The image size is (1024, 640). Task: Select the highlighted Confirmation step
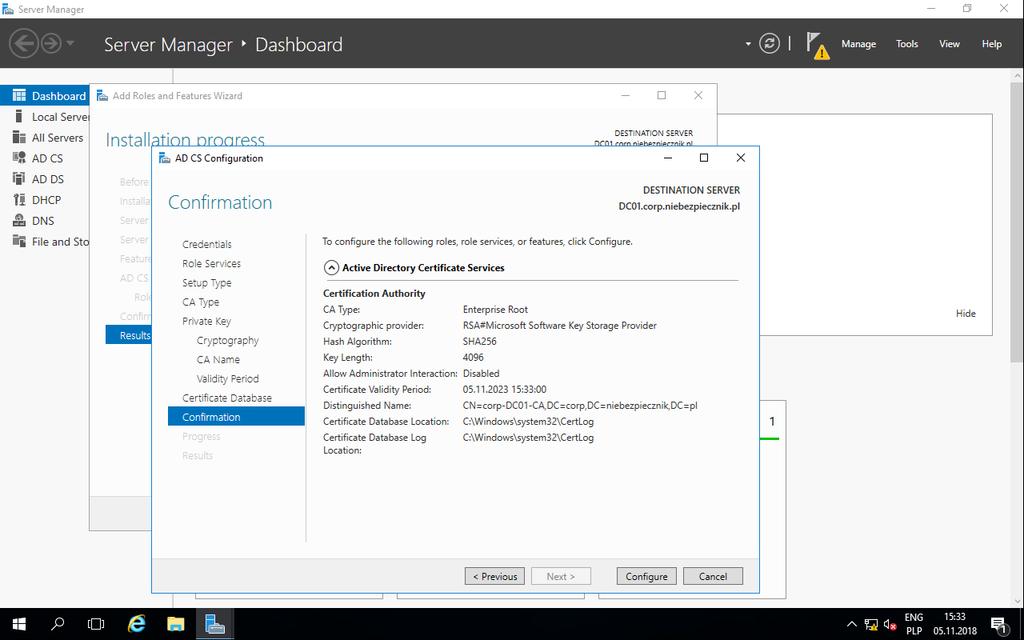(236, 417)
